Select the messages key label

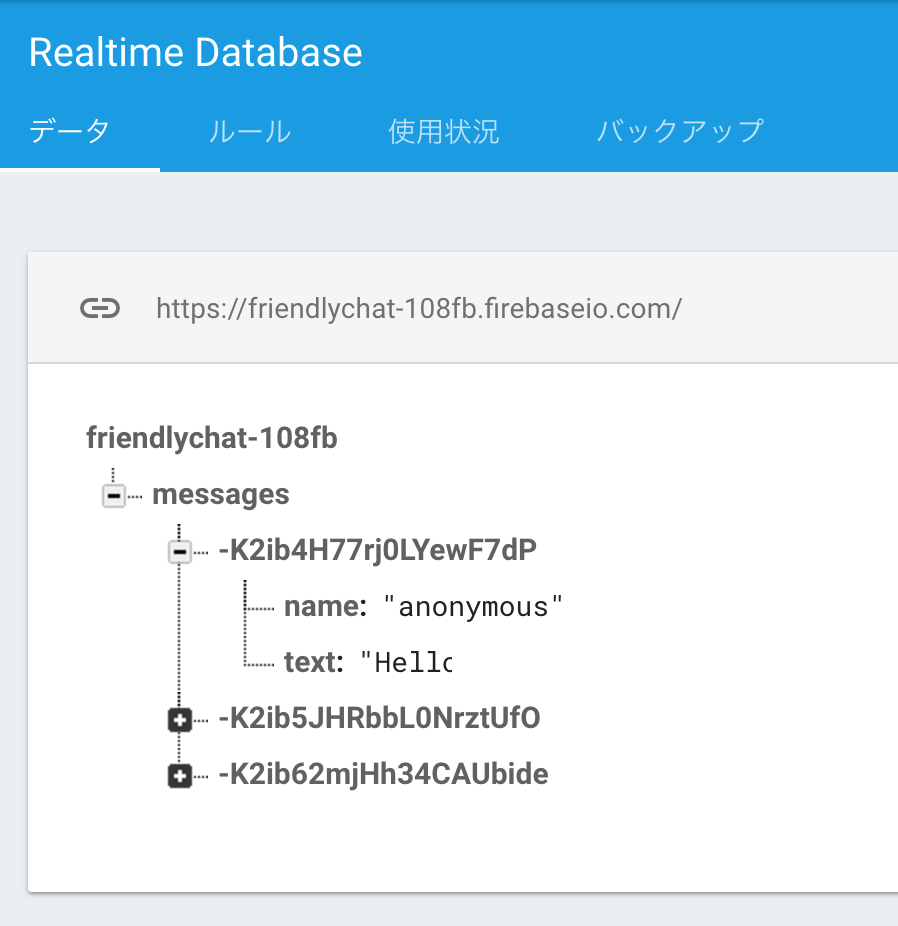(x=221, y=494)
